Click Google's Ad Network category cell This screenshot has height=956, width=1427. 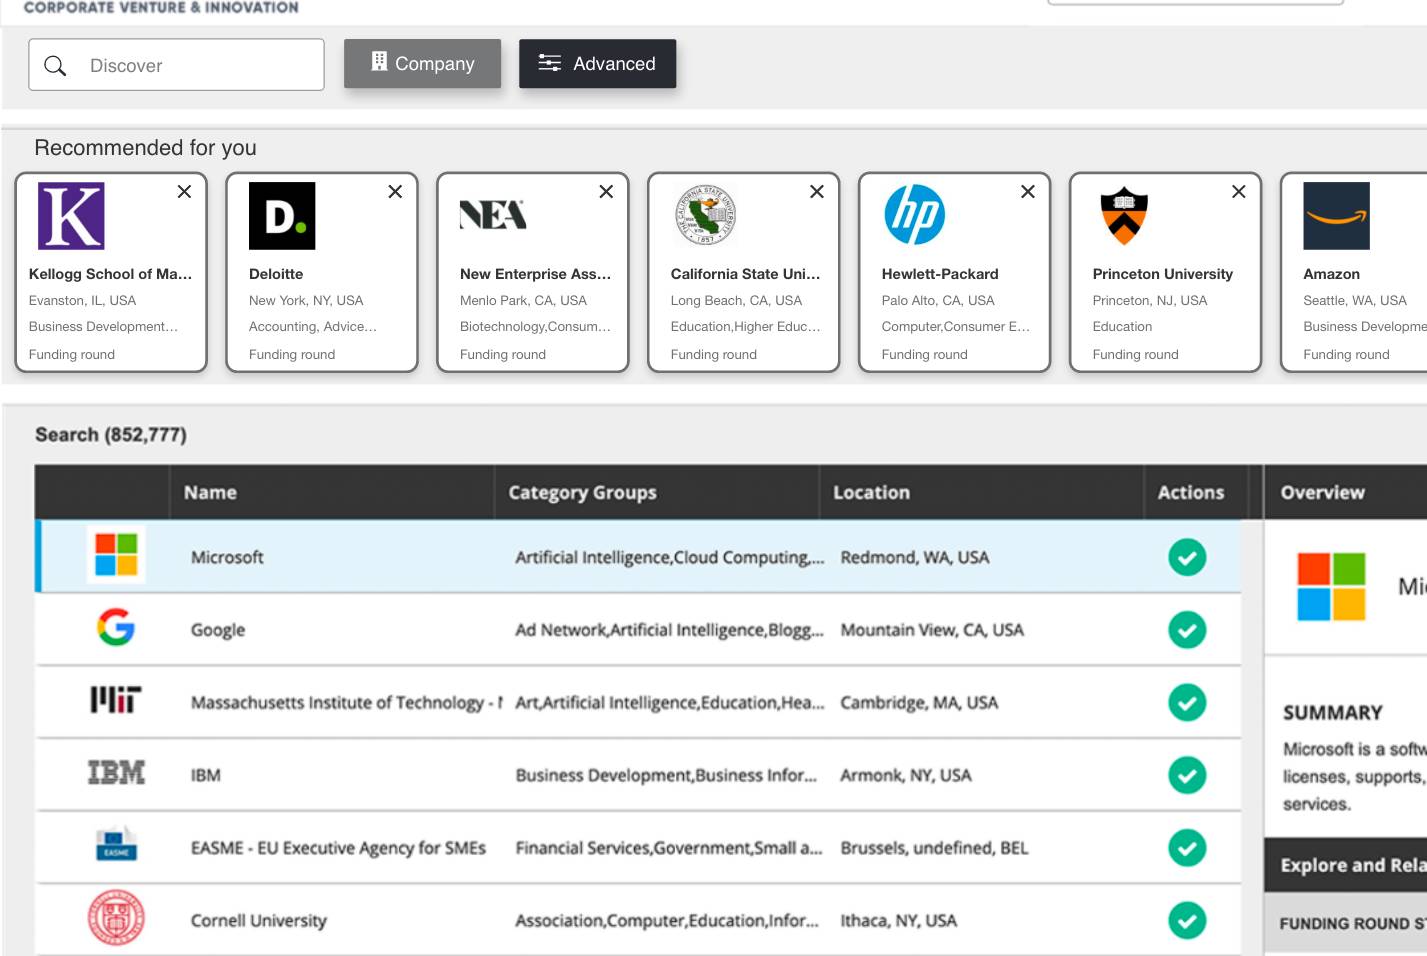pyautogui.click(x=669, y=630)
